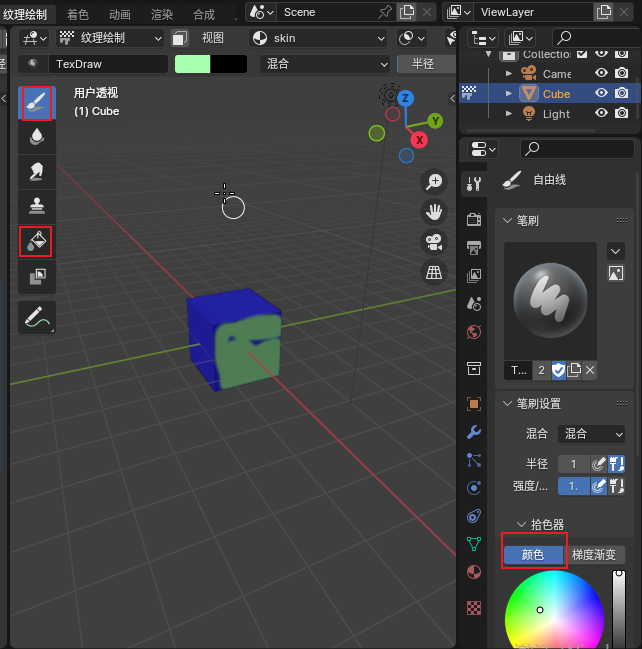This screenshot has width=642, height=649.
Task: Click the 颜色 button
Action: click(x=534, y=555)
